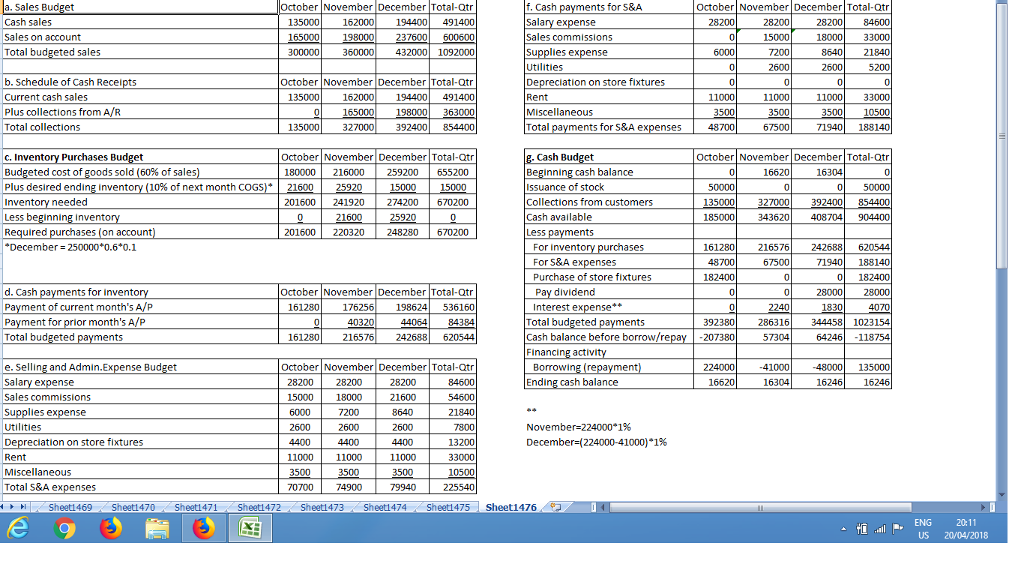Click the scroll-to-first-sheet arrow

pyautogui.click(x=4, y=507)
